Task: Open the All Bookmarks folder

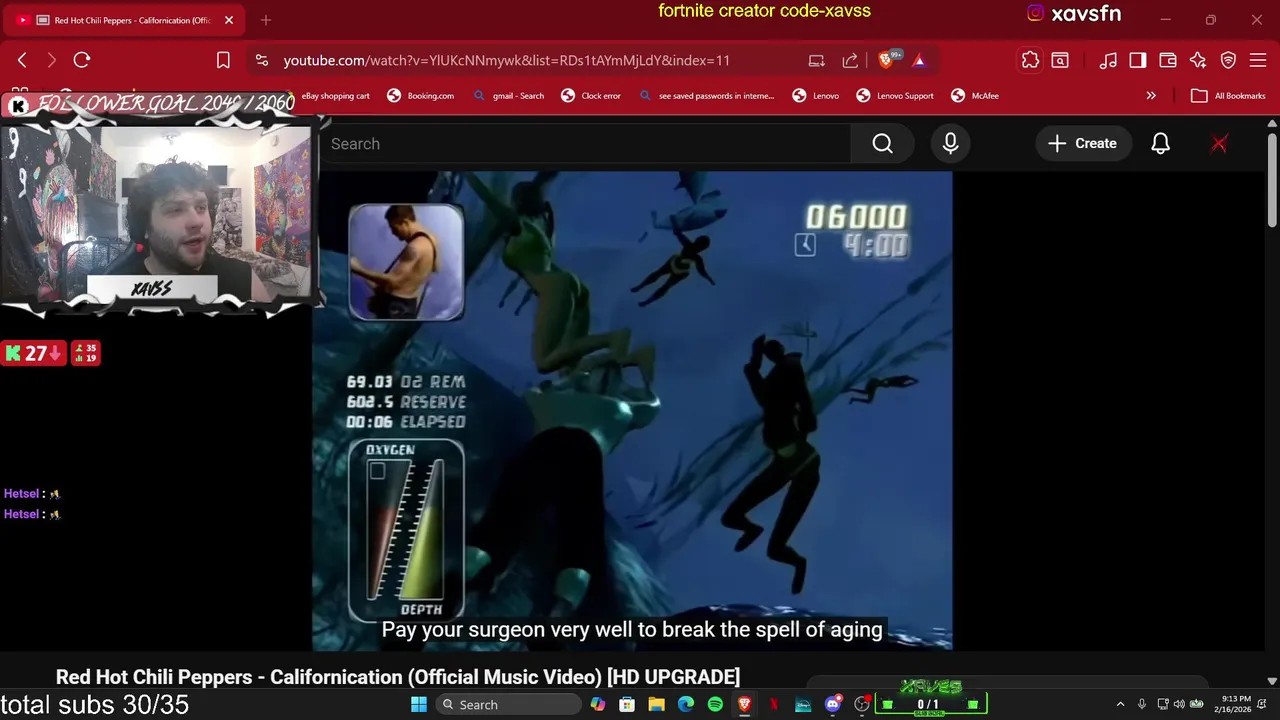Action: click(1228, 96)
